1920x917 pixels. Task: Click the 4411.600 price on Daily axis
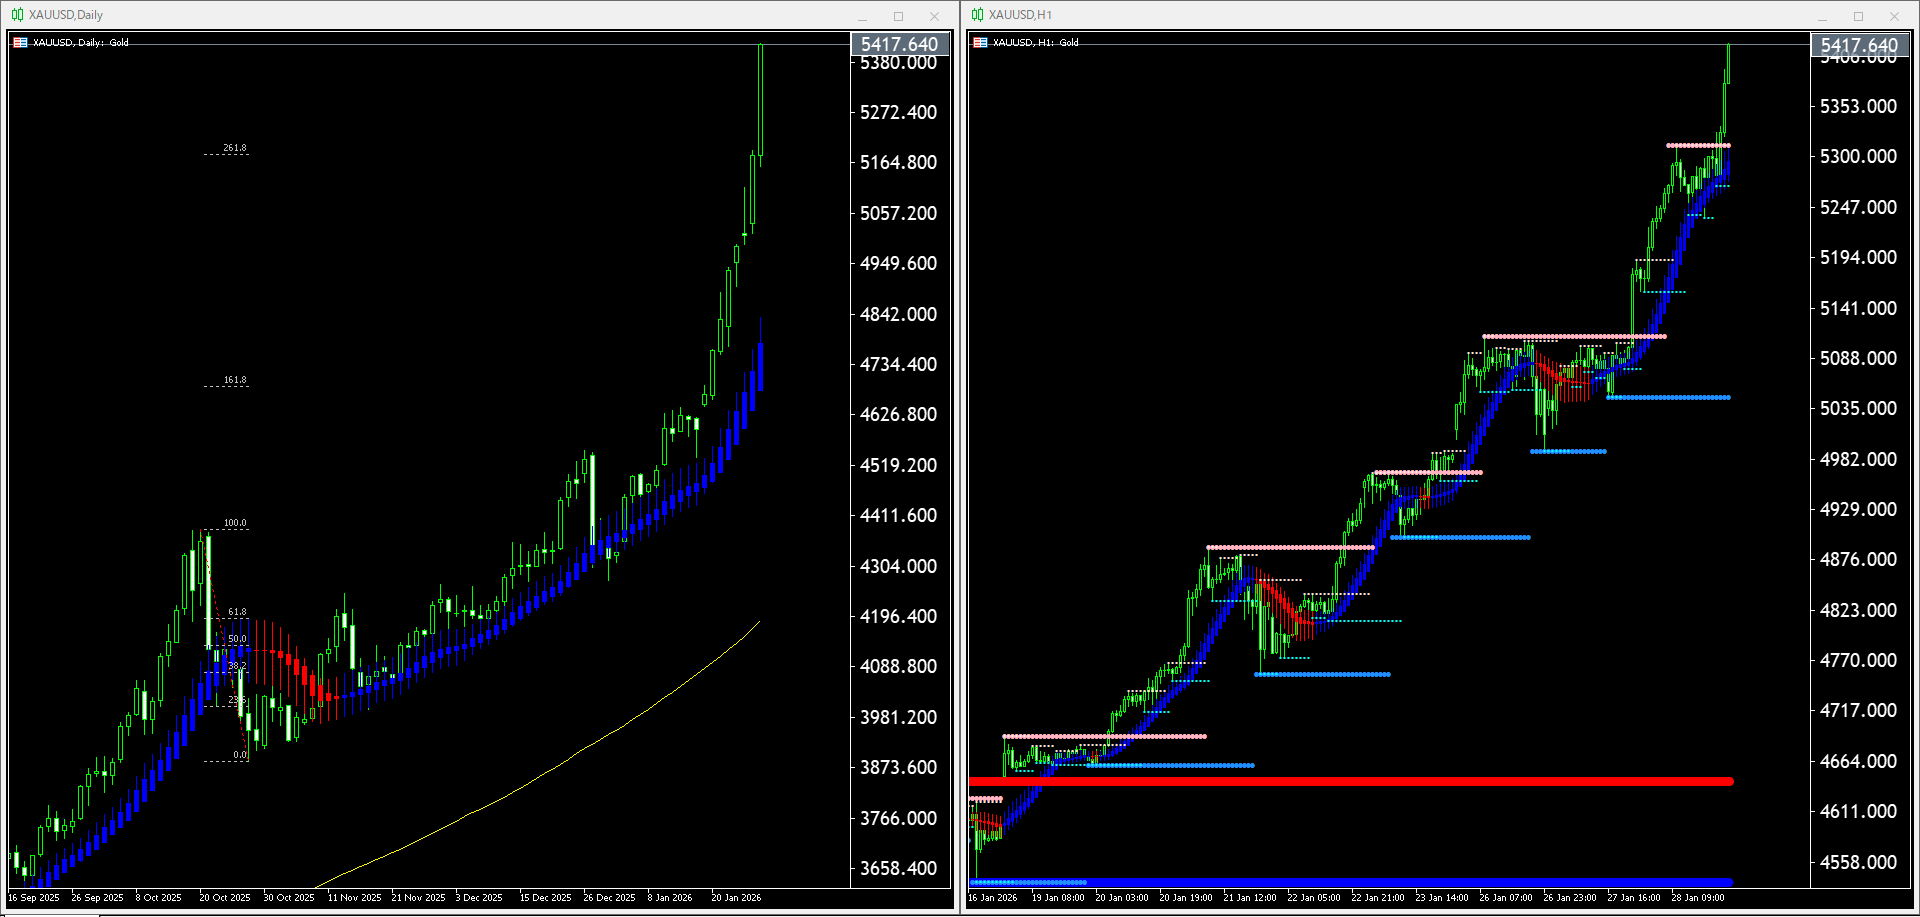click(x=899, y=516)
